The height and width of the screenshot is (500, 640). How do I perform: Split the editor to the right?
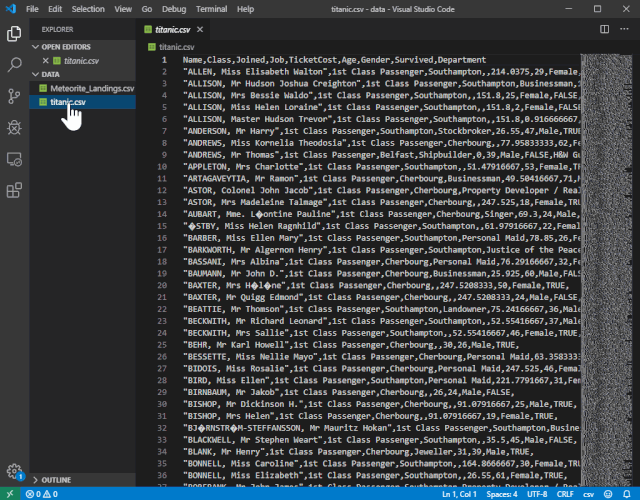pos(604,29)
